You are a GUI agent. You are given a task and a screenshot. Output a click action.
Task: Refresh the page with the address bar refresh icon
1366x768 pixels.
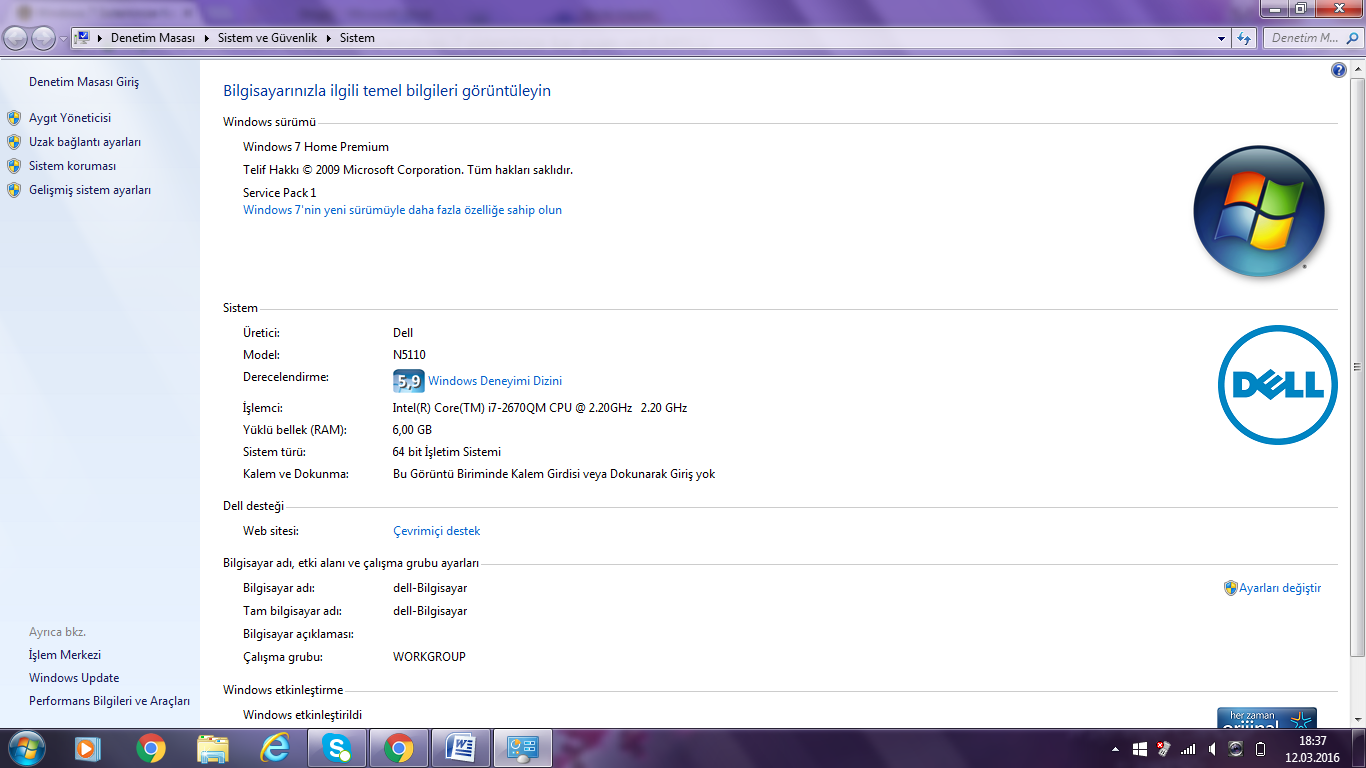pos(1244,38)
